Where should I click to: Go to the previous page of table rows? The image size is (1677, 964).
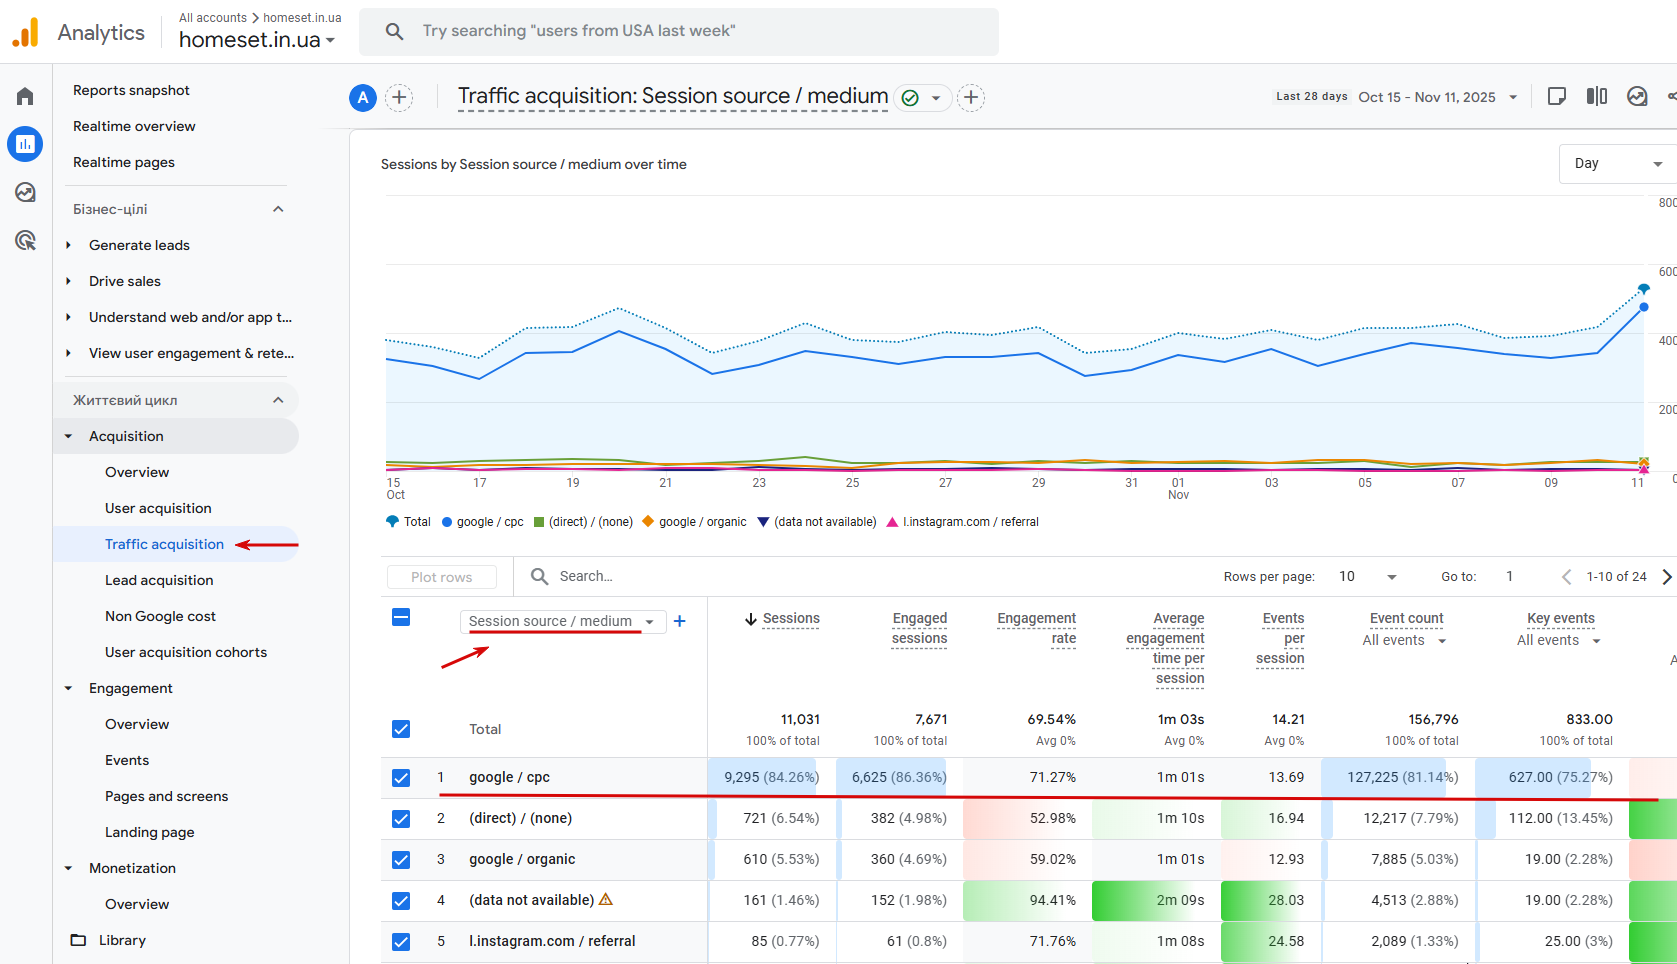(1567, 577)
